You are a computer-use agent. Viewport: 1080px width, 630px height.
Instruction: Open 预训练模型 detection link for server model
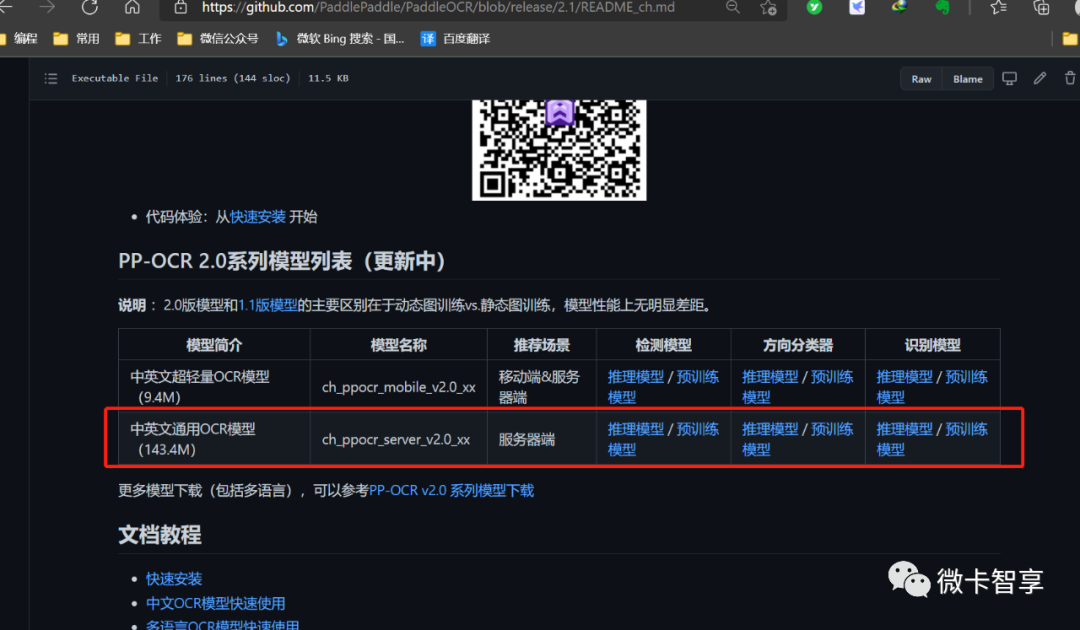click(x=697, y=429)
